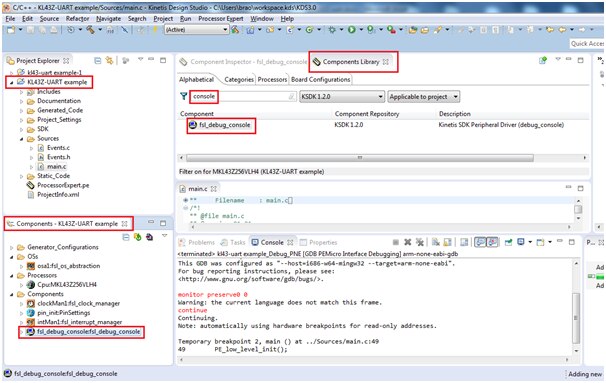
Task: Click the Pin Console icon
Action: (x=509, y=242)
